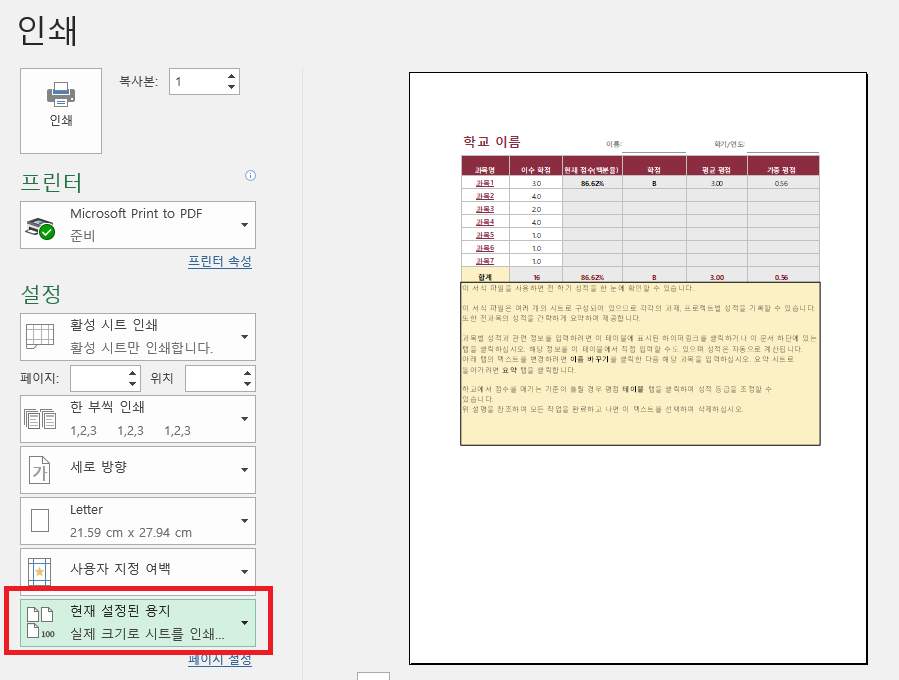Select 과목1 hyperlink in the preview
899x680 pixels.
(486, 182)
